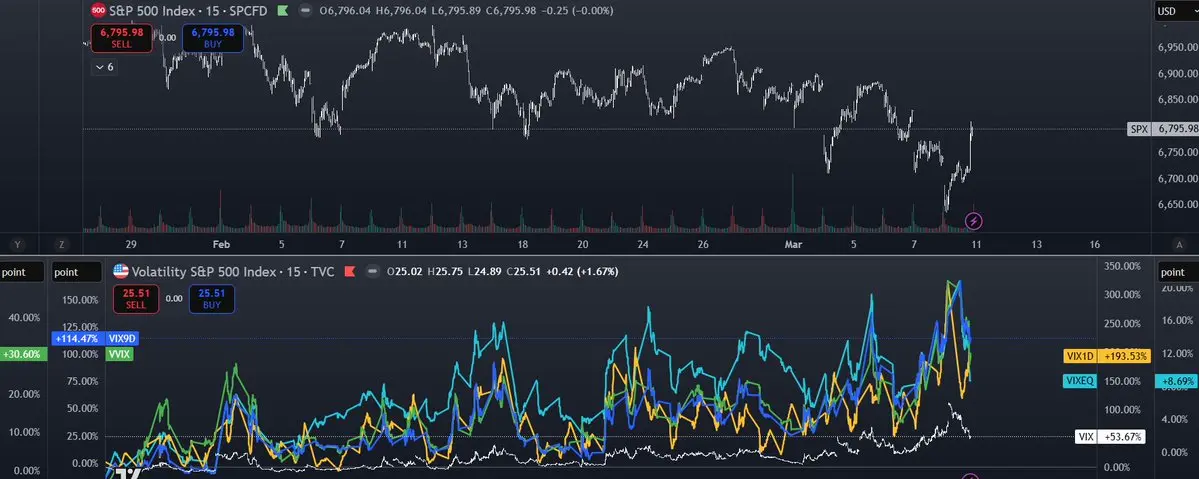1199x479 pixels.
Task: Click the 25.51 BUY button
Action: 212,299
